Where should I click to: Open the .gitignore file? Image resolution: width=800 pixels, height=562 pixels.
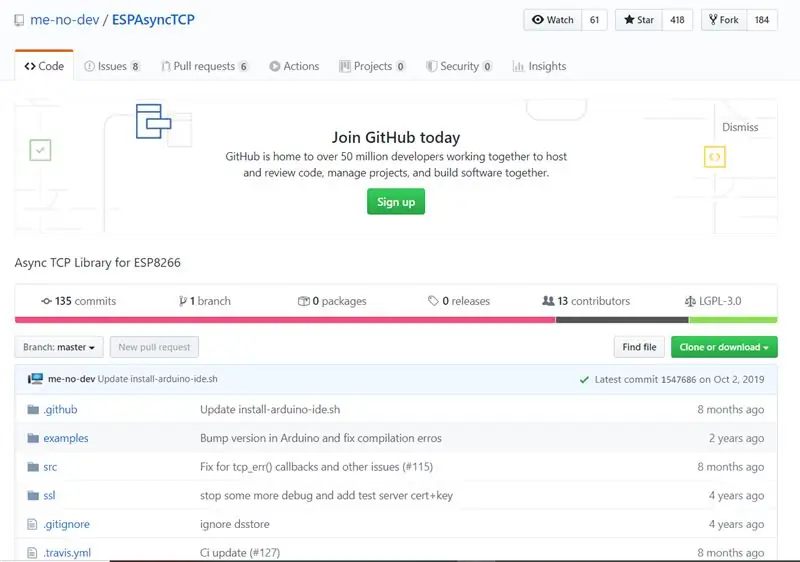point(66,524)
